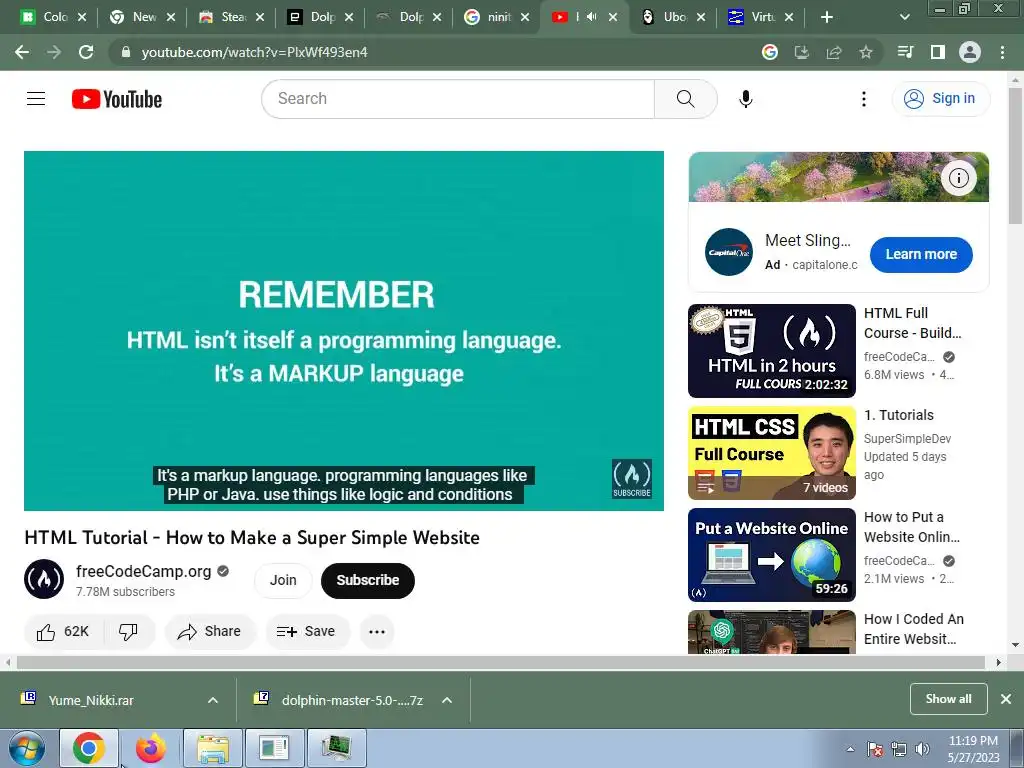Click the search magnifier button

685,99
